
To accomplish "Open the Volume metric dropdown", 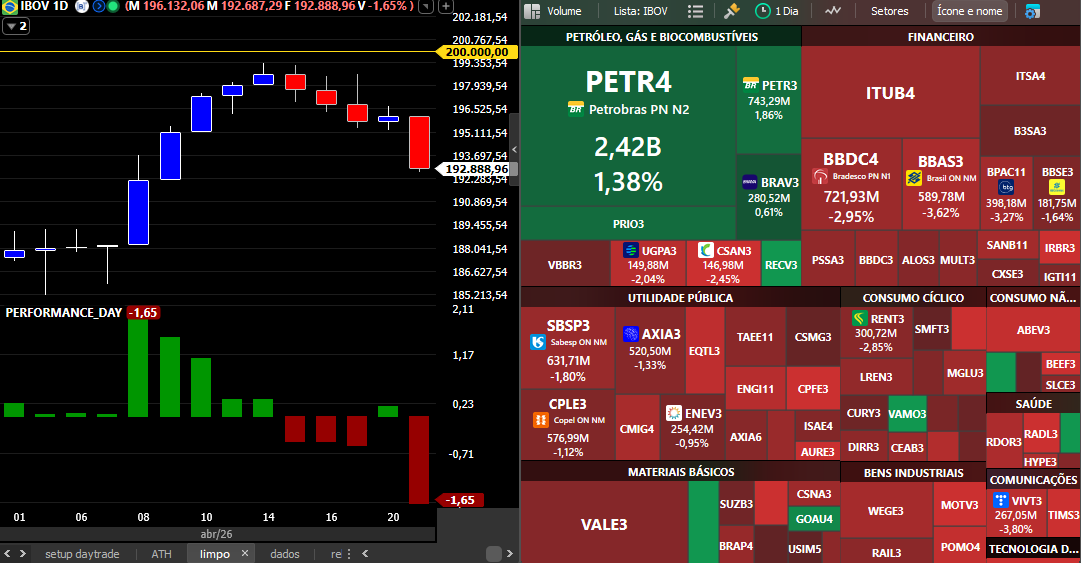I will (564, 11).
